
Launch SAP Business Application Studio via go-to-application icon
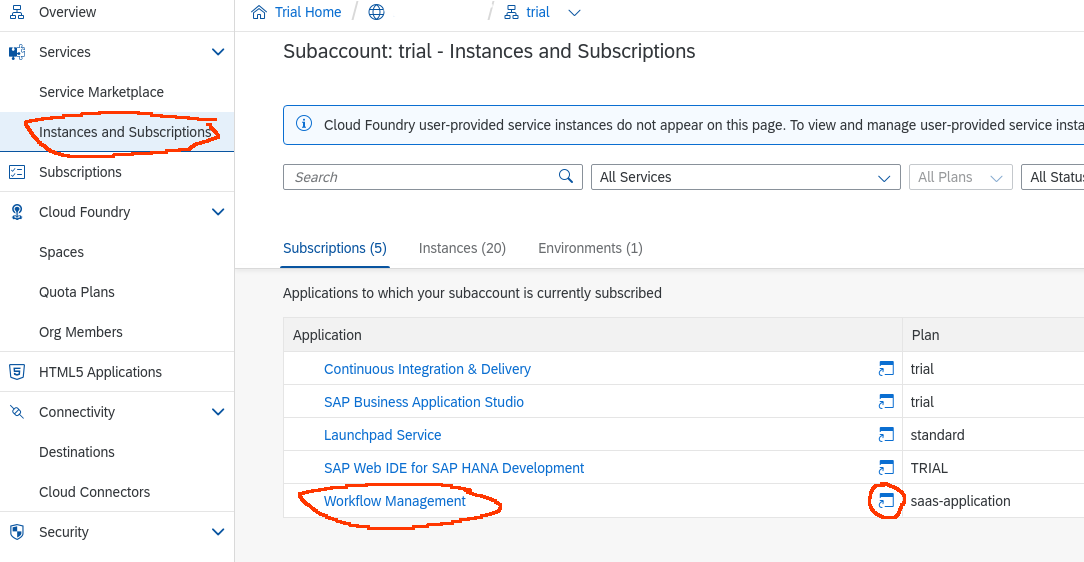pyautogui.click(x=886, y=402)
